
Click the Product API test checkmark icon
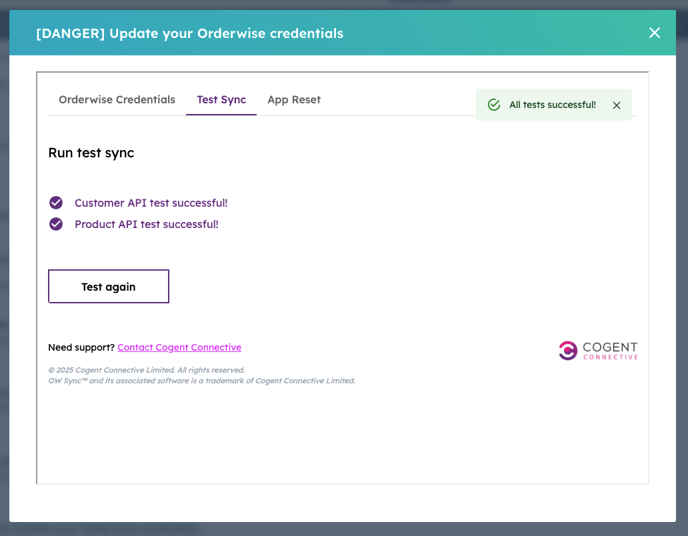click(x=56, y=224)
